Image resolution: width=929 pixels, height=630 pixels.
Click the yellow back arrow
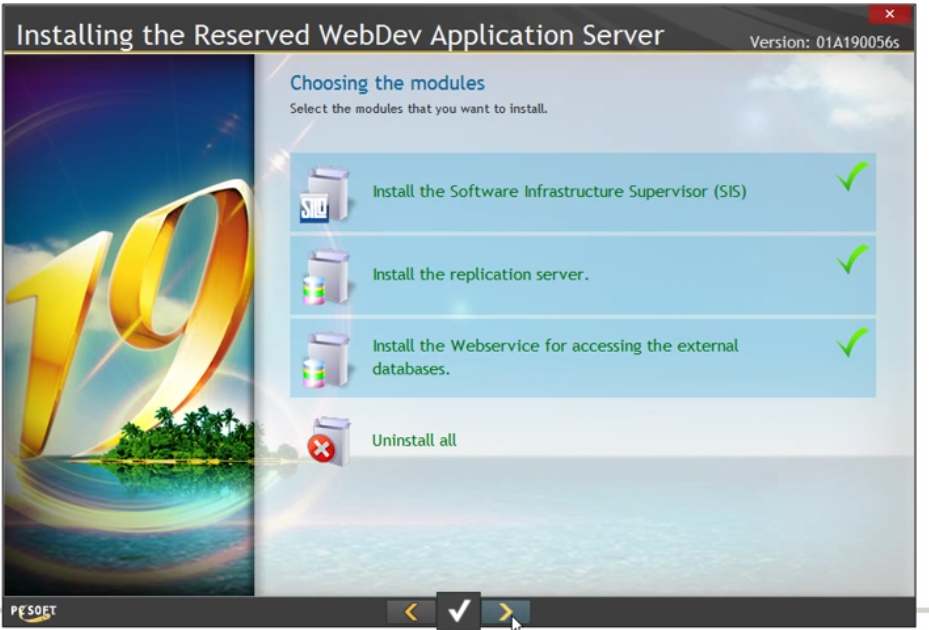410,612
